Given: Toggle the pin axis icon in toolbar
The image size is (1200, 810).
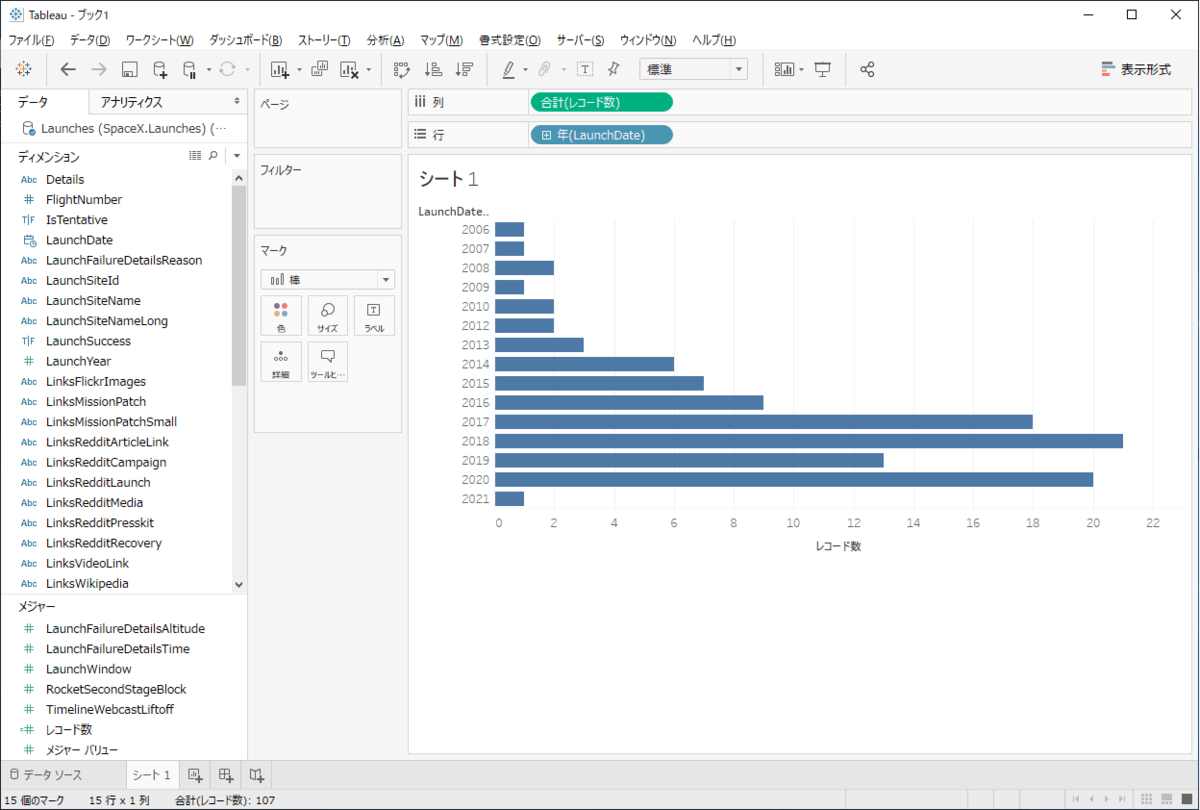Looking at the screenshot, I should click(x=614, y=69).
